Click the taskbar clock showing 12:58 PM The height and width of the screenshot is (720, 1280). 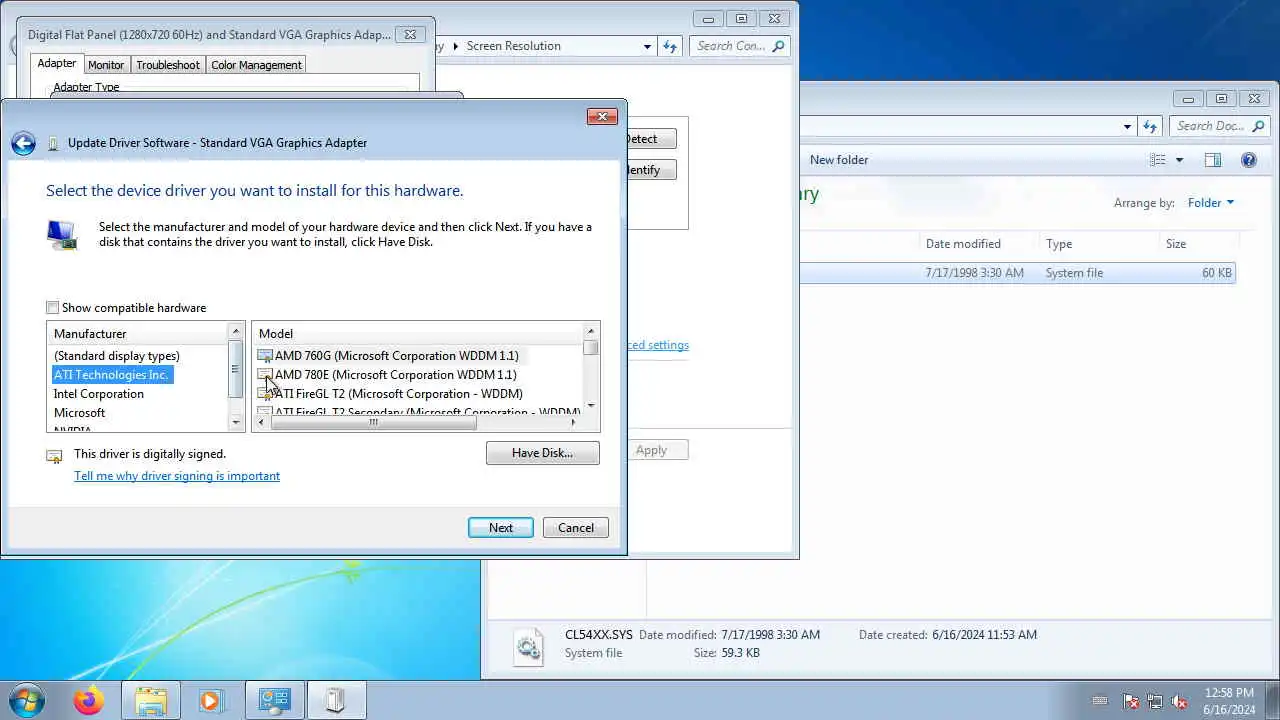click(x=1229, y=701)
